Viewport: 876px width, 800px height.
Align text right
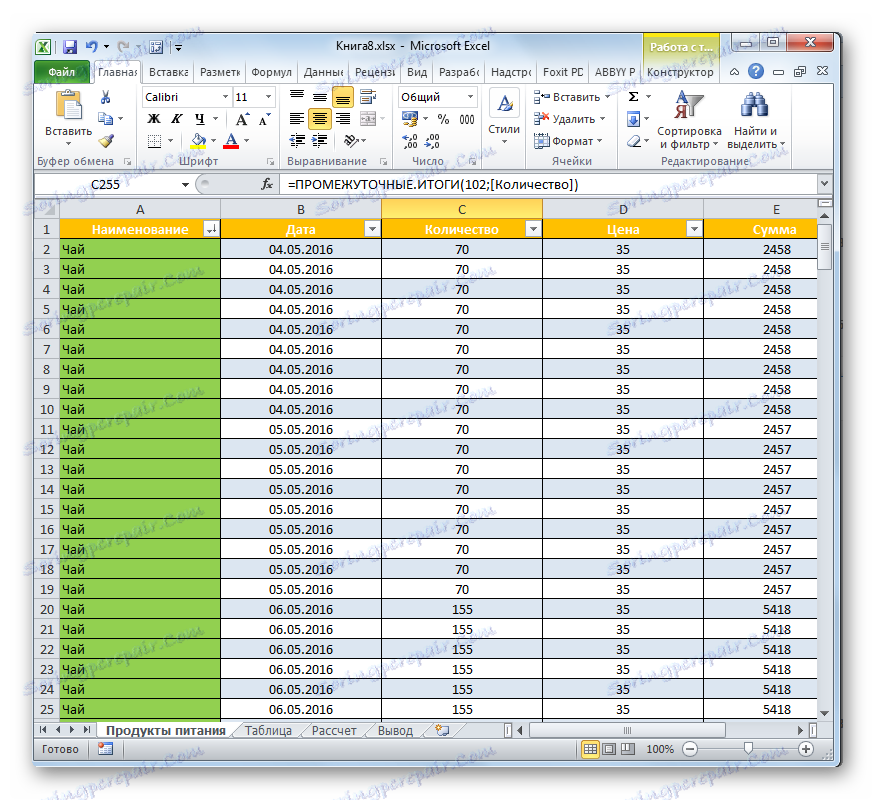[x=343, y=119]
